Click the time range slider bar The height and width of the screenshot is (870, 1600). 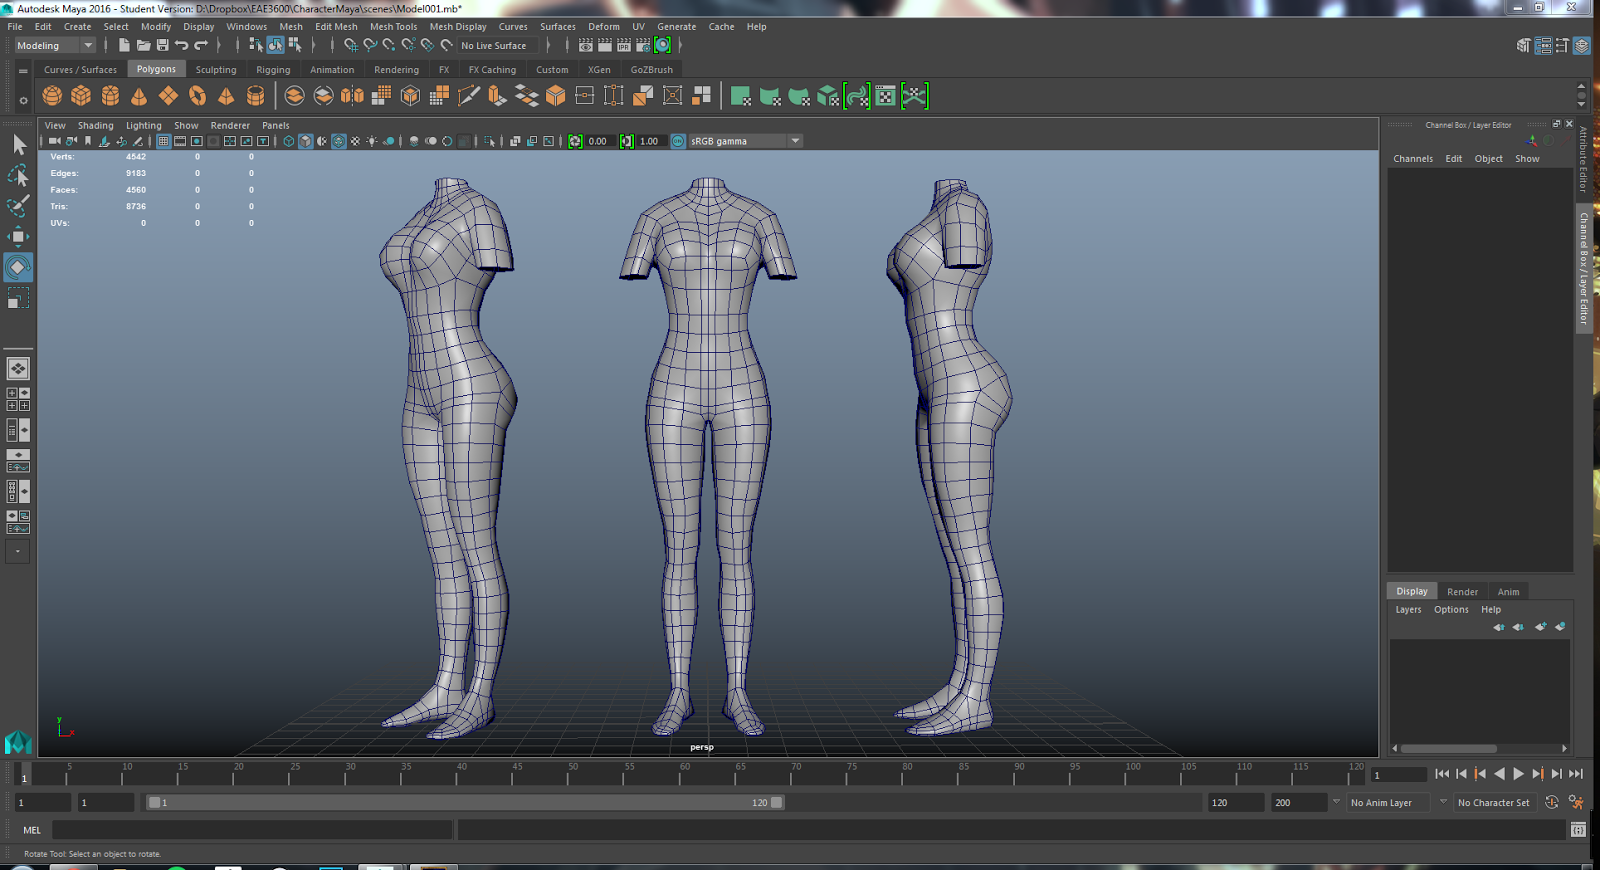coord(466,802)
